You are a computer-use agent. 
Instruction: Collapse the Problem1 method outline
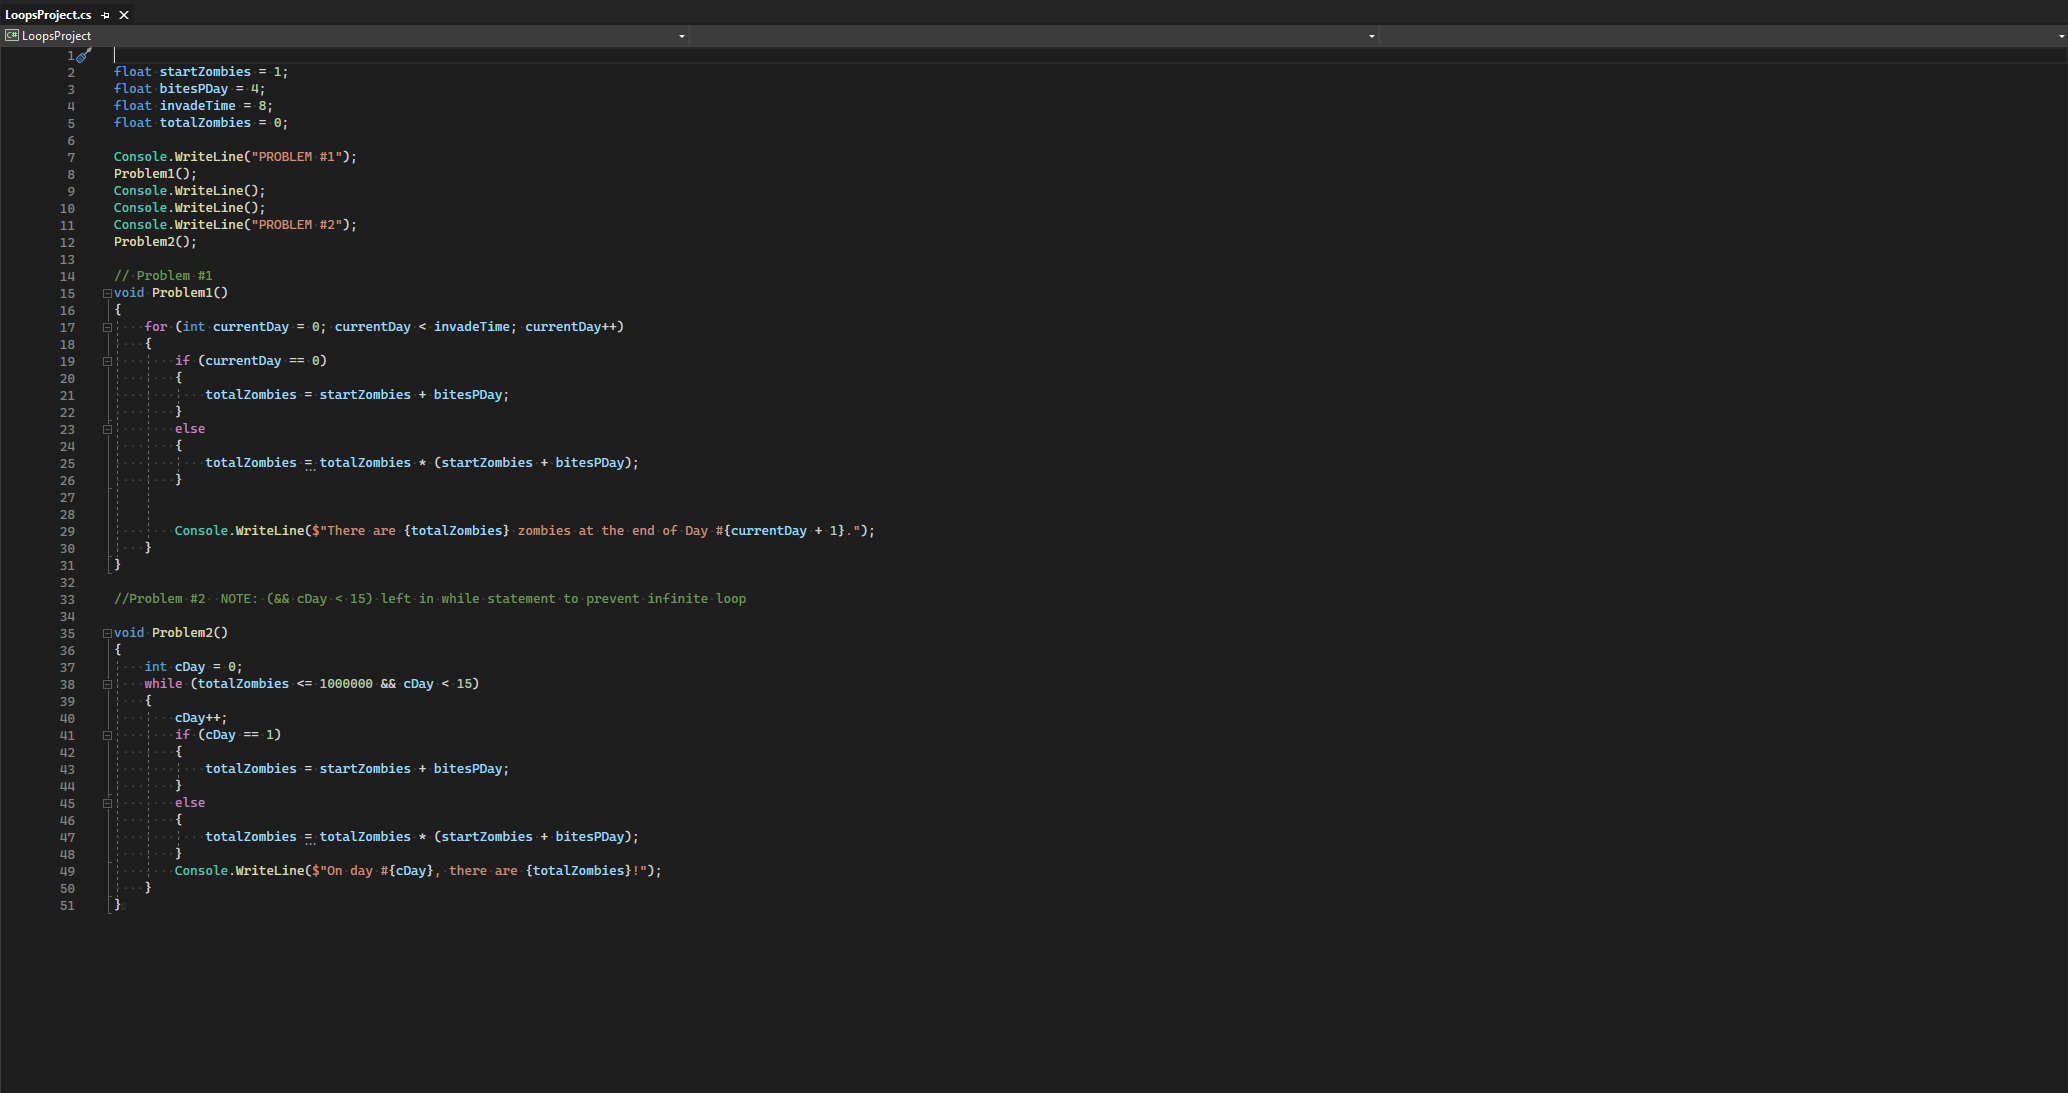click(x=107, y=294)
